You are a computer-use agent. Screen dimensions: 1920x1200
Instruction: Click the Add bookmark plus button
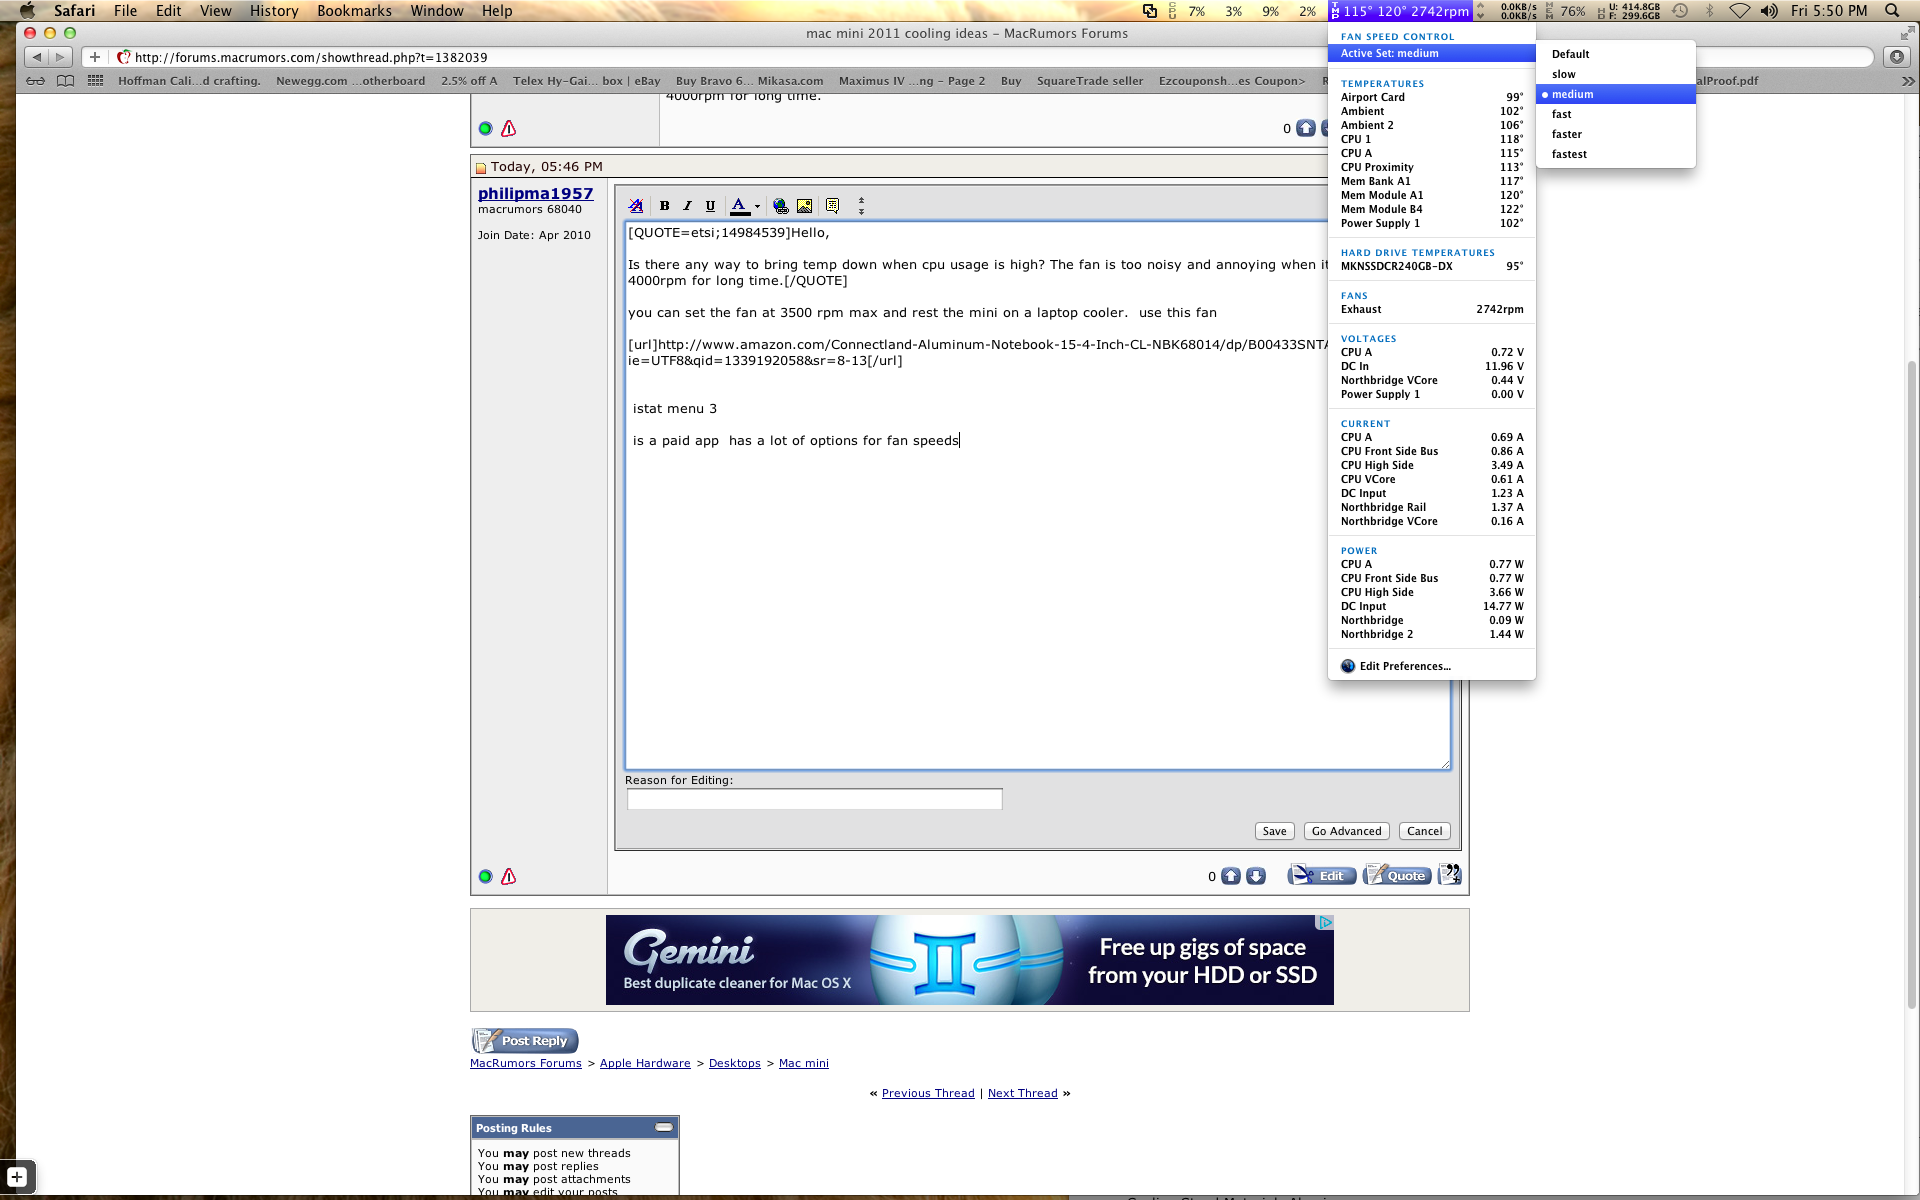pos(94,57)
